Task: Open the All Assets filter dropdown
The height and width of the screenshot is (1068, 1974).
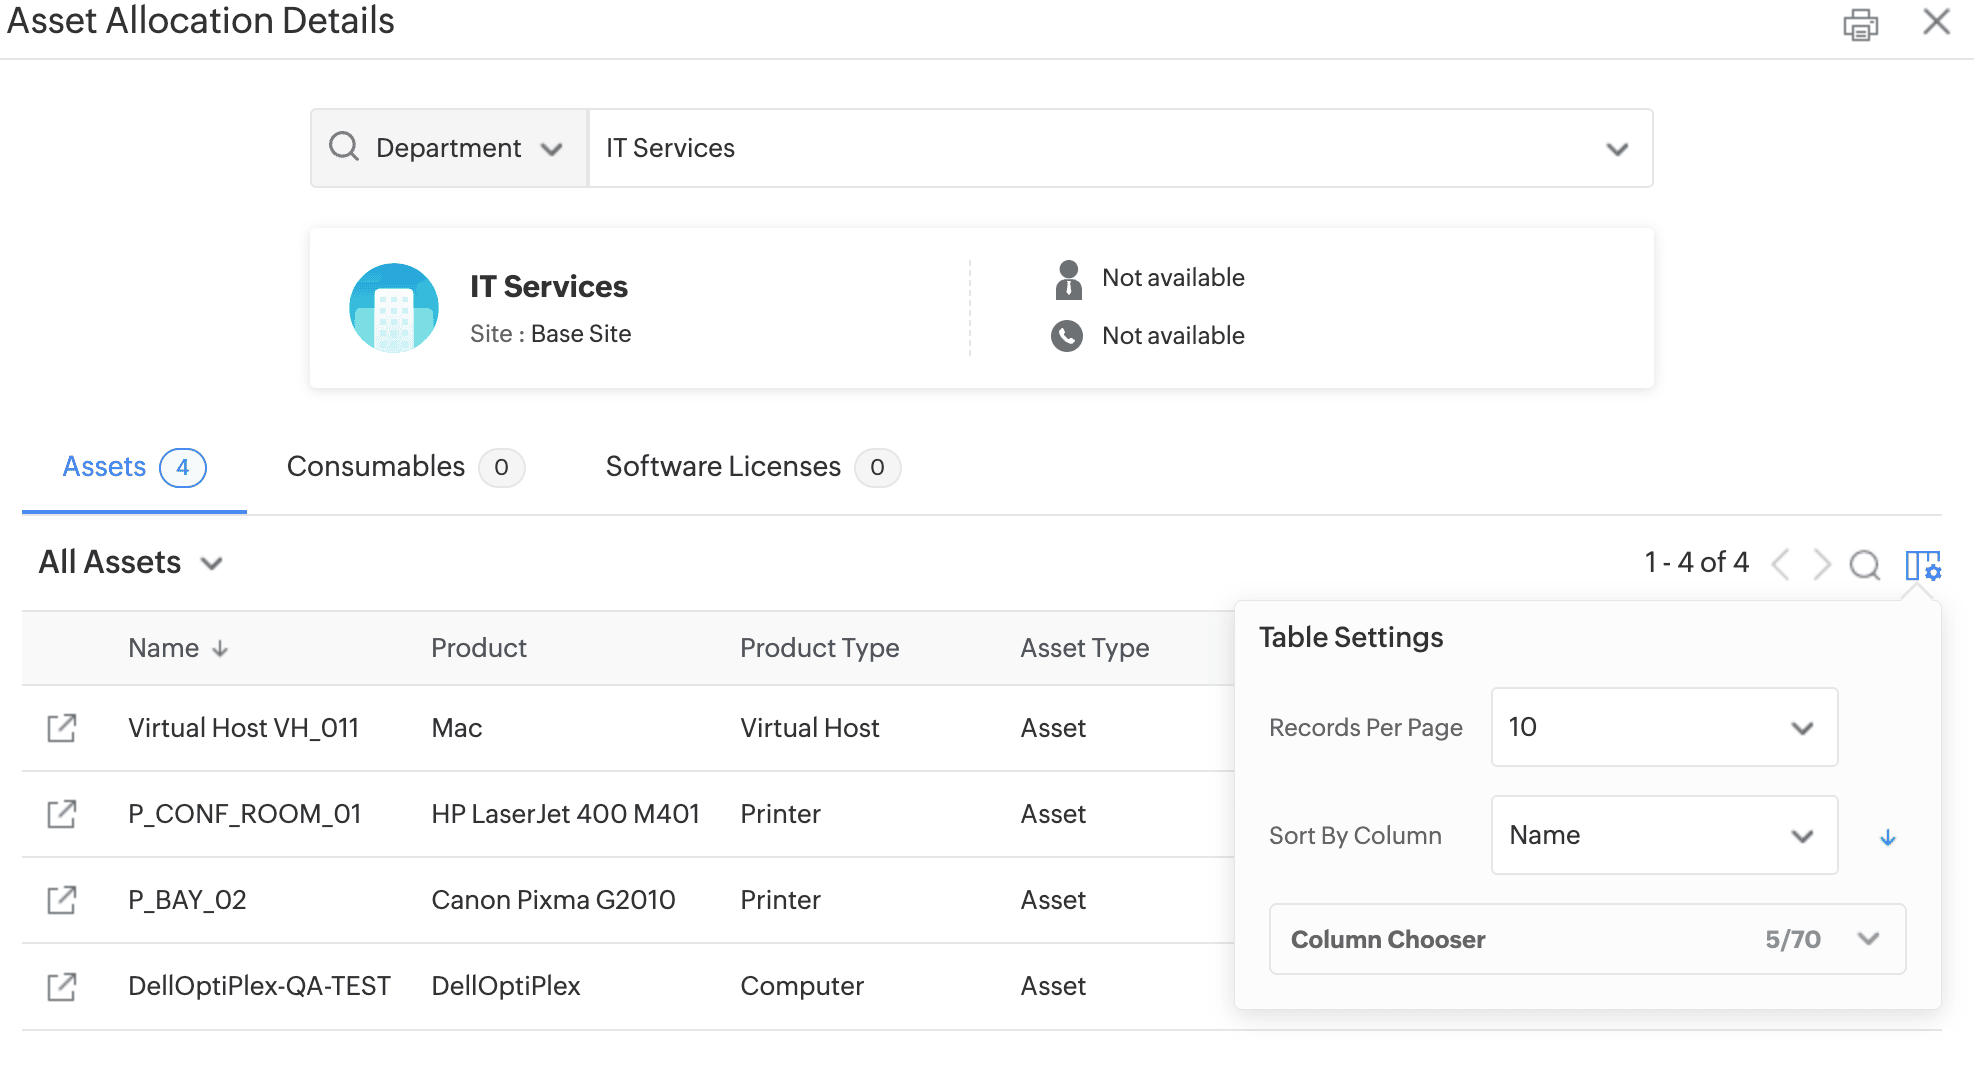Action: pos(130,563)
